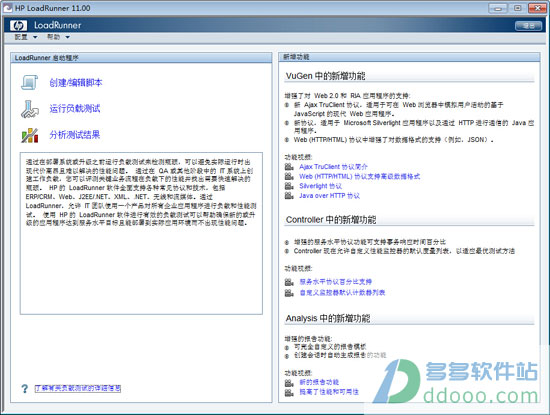The image size is (550, 415).
Task: Click the blue question mark help icon
Action: click(24, 388)
